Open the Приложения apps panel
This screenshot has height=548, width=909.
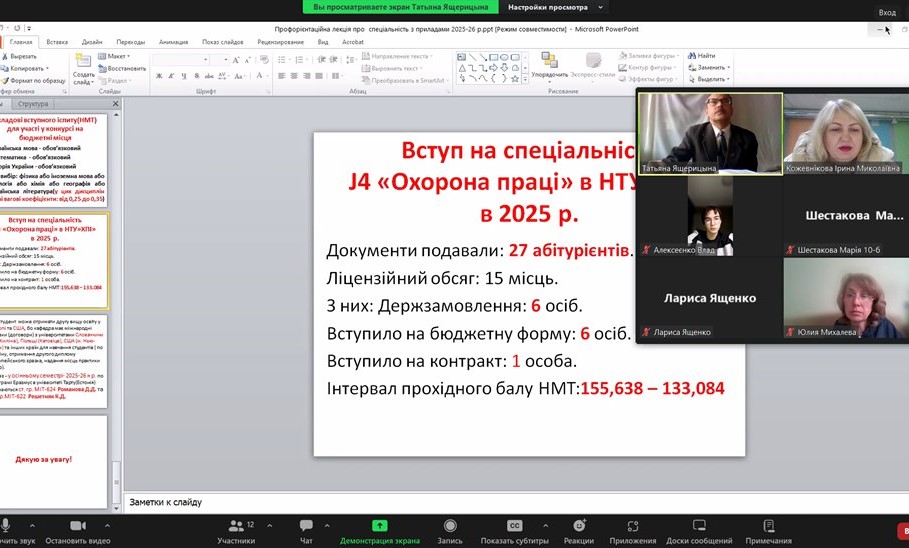point(632,526)
